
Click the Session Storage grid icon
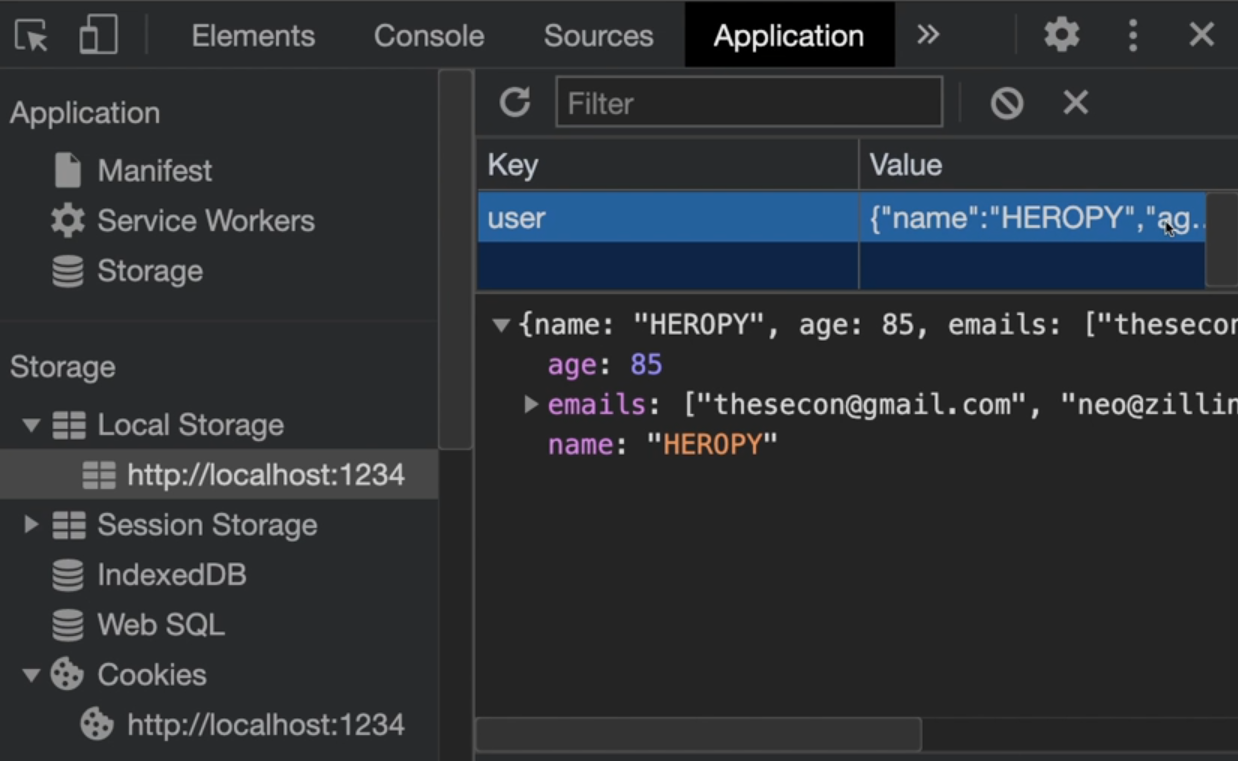(69, 525)
